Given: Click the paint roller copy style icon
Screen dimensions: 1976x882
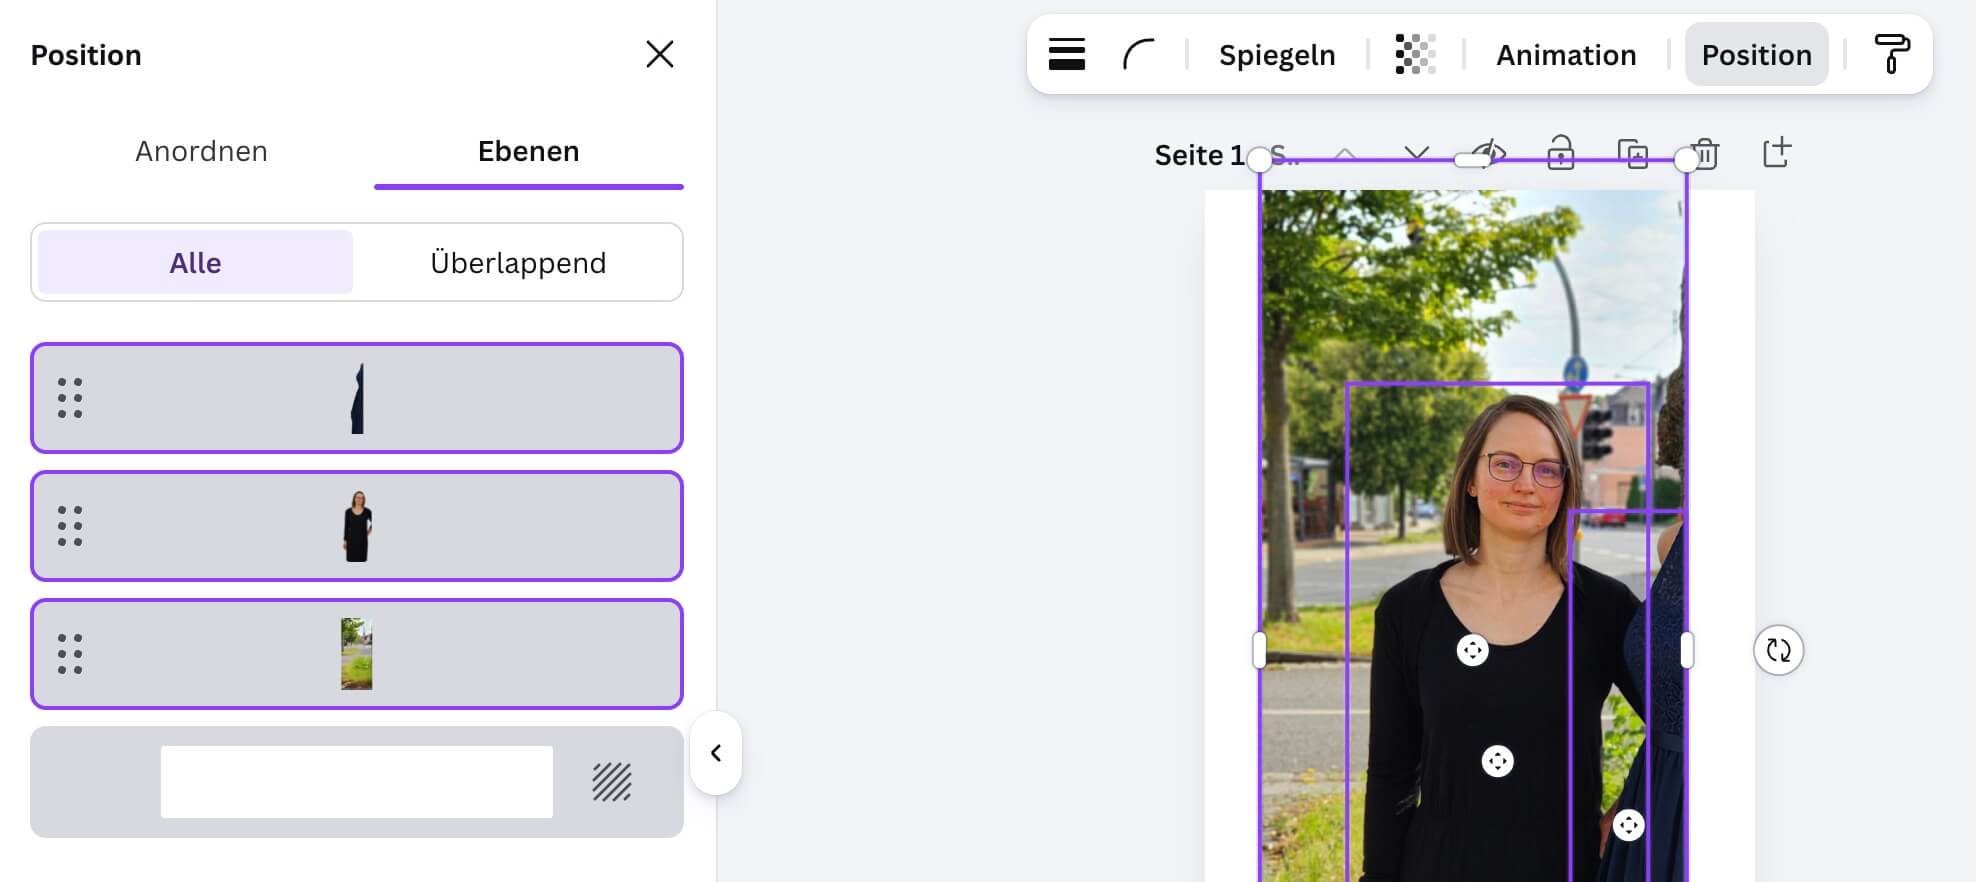Looking at the screenshot, I should [x=1891, y=55].
